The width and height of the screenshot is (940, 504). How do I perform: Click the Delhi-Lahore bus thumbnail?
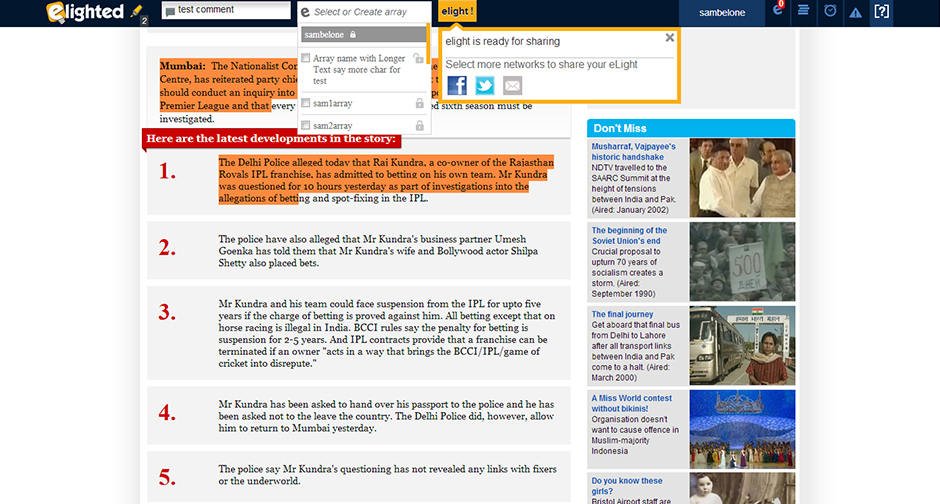pos(742,345)
